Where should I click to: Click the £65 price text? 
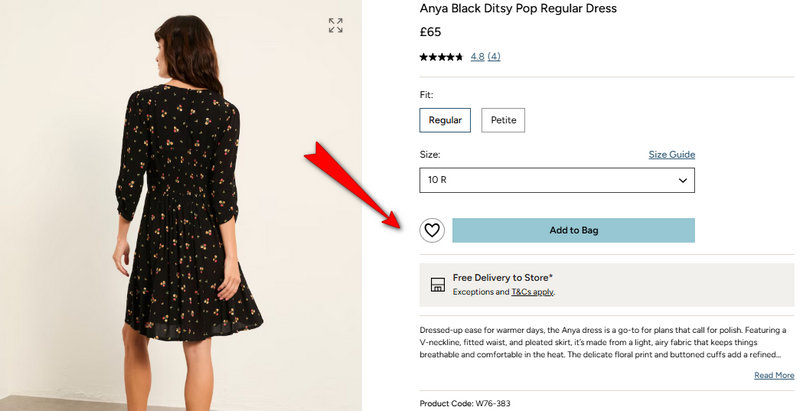pyautogui.click(x=431, y=32)
